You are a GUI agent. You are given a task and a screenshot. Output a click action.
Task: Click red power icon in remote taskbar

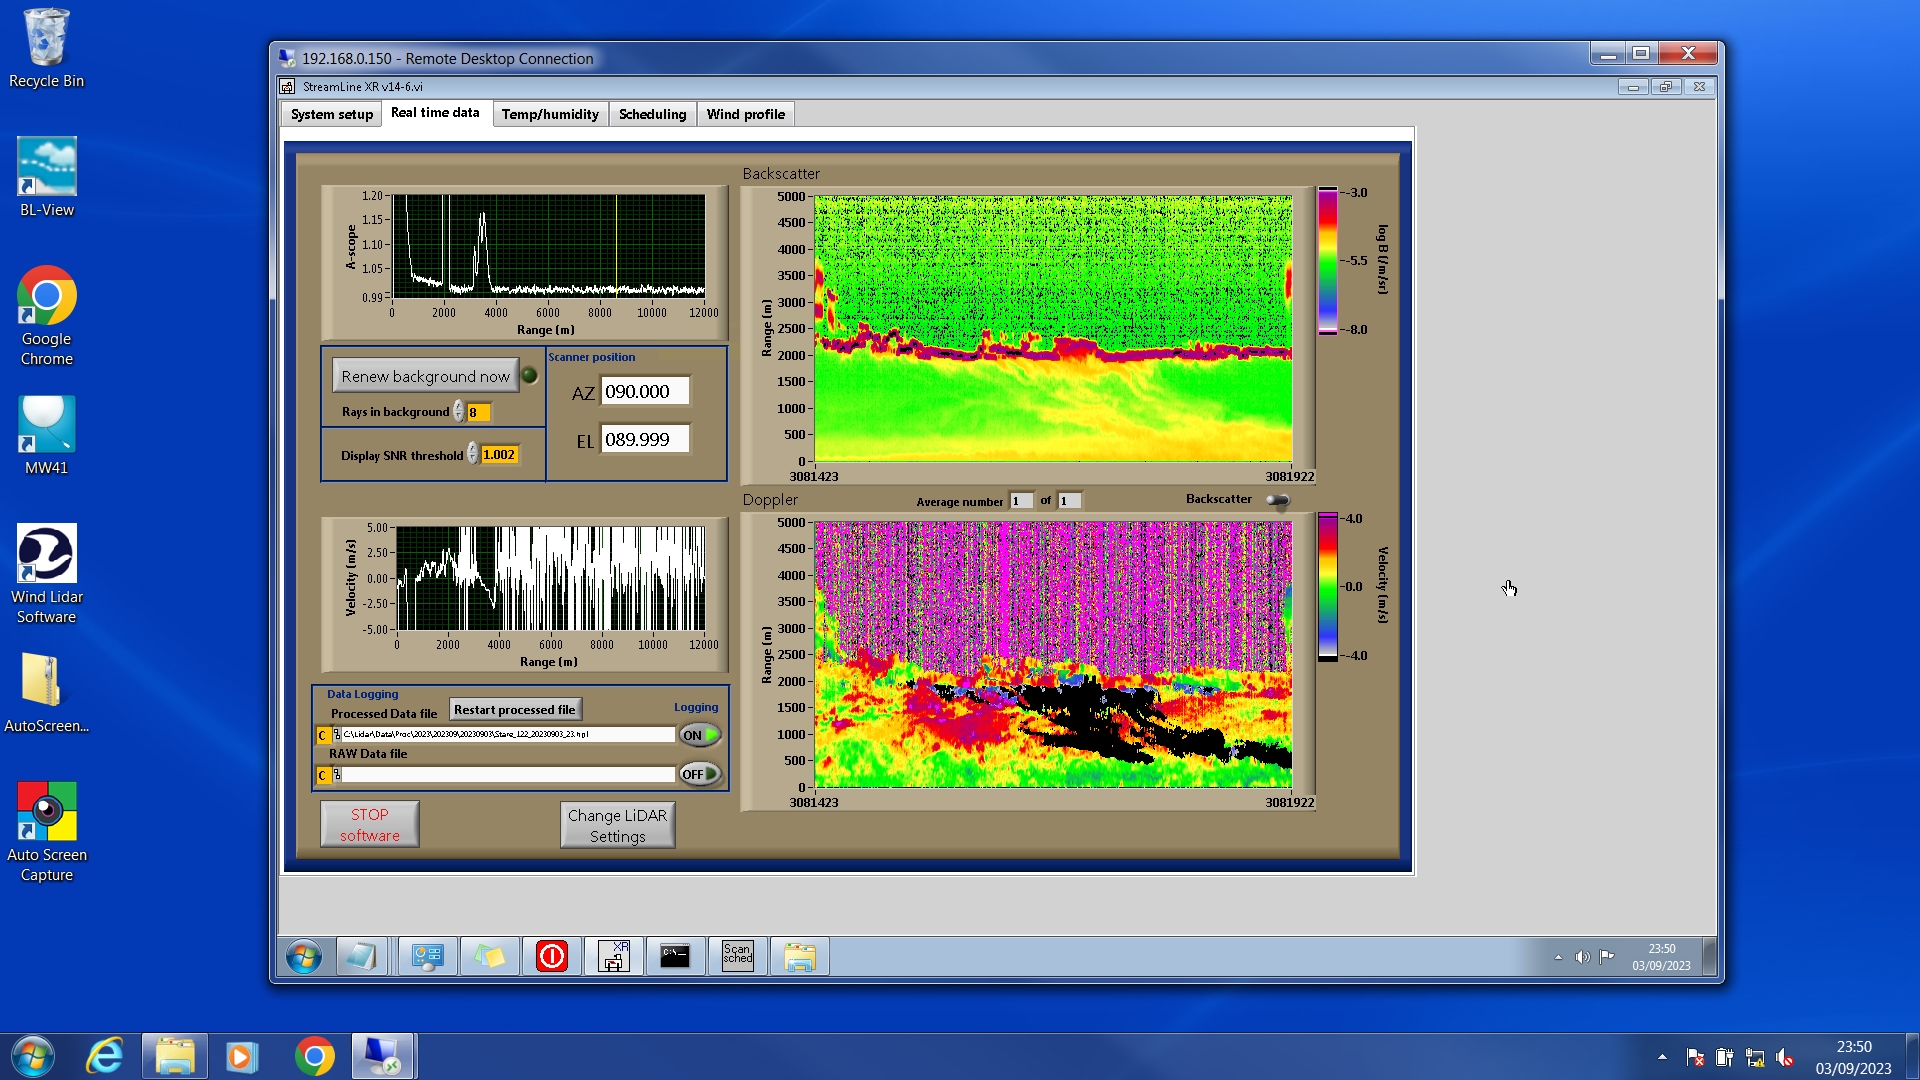(551, 956)
